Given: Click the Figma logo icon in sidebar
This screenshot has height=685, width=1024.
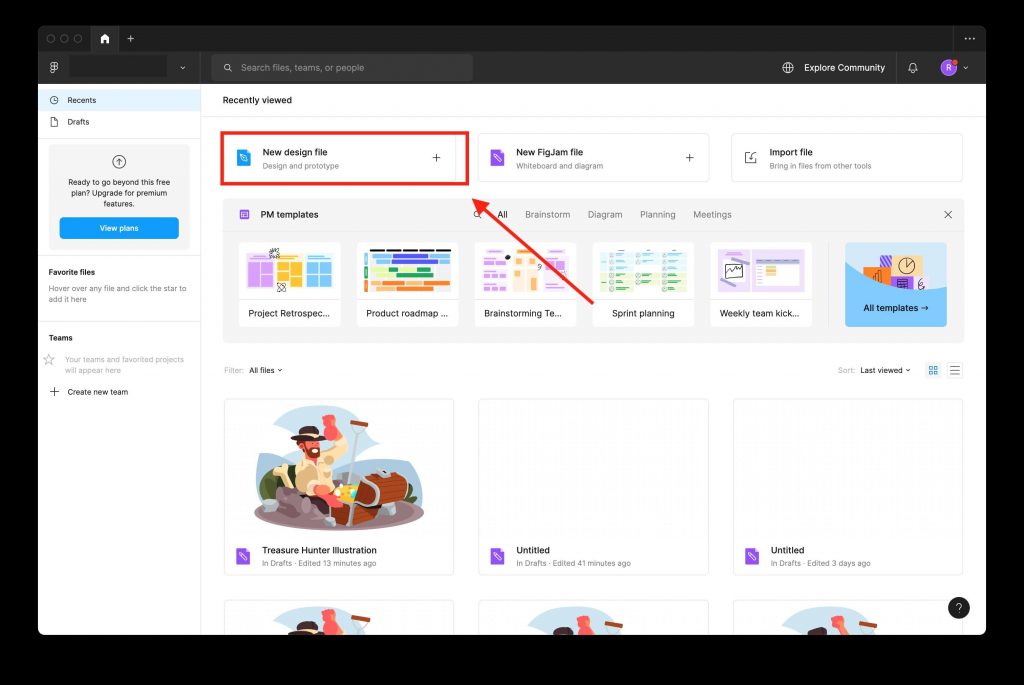Looking at the screenshot, I should tap(54, 67).
